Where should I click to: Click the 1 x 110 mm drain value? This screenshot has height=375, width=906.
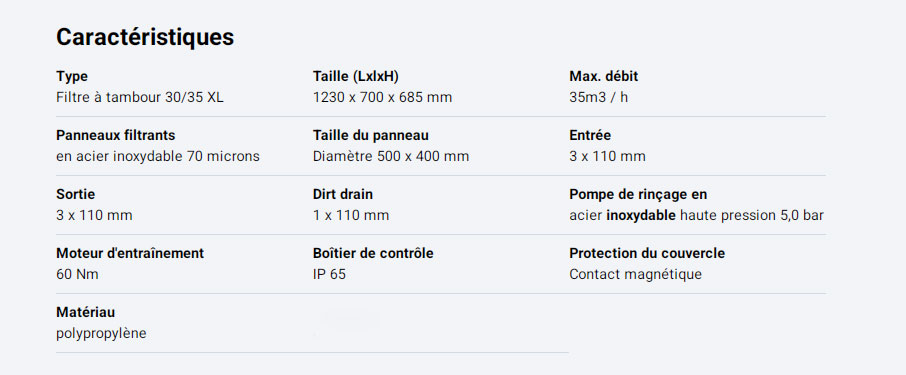click(x=351, y=216)
